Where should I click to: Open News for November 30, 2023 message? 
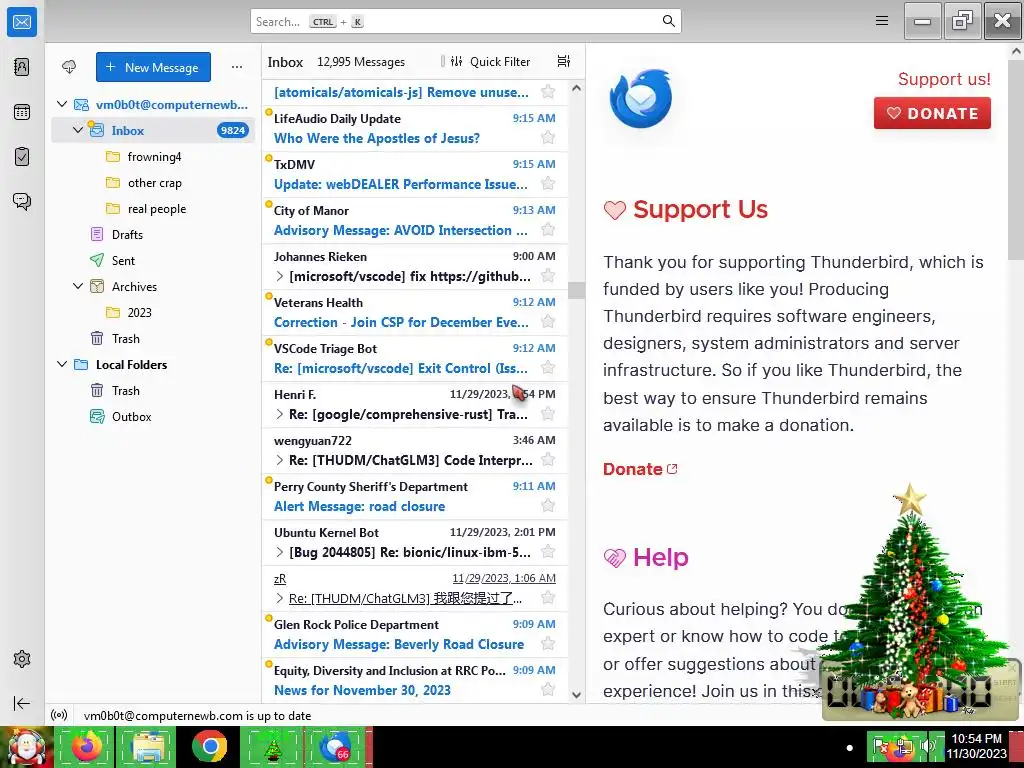coord(415,680)
